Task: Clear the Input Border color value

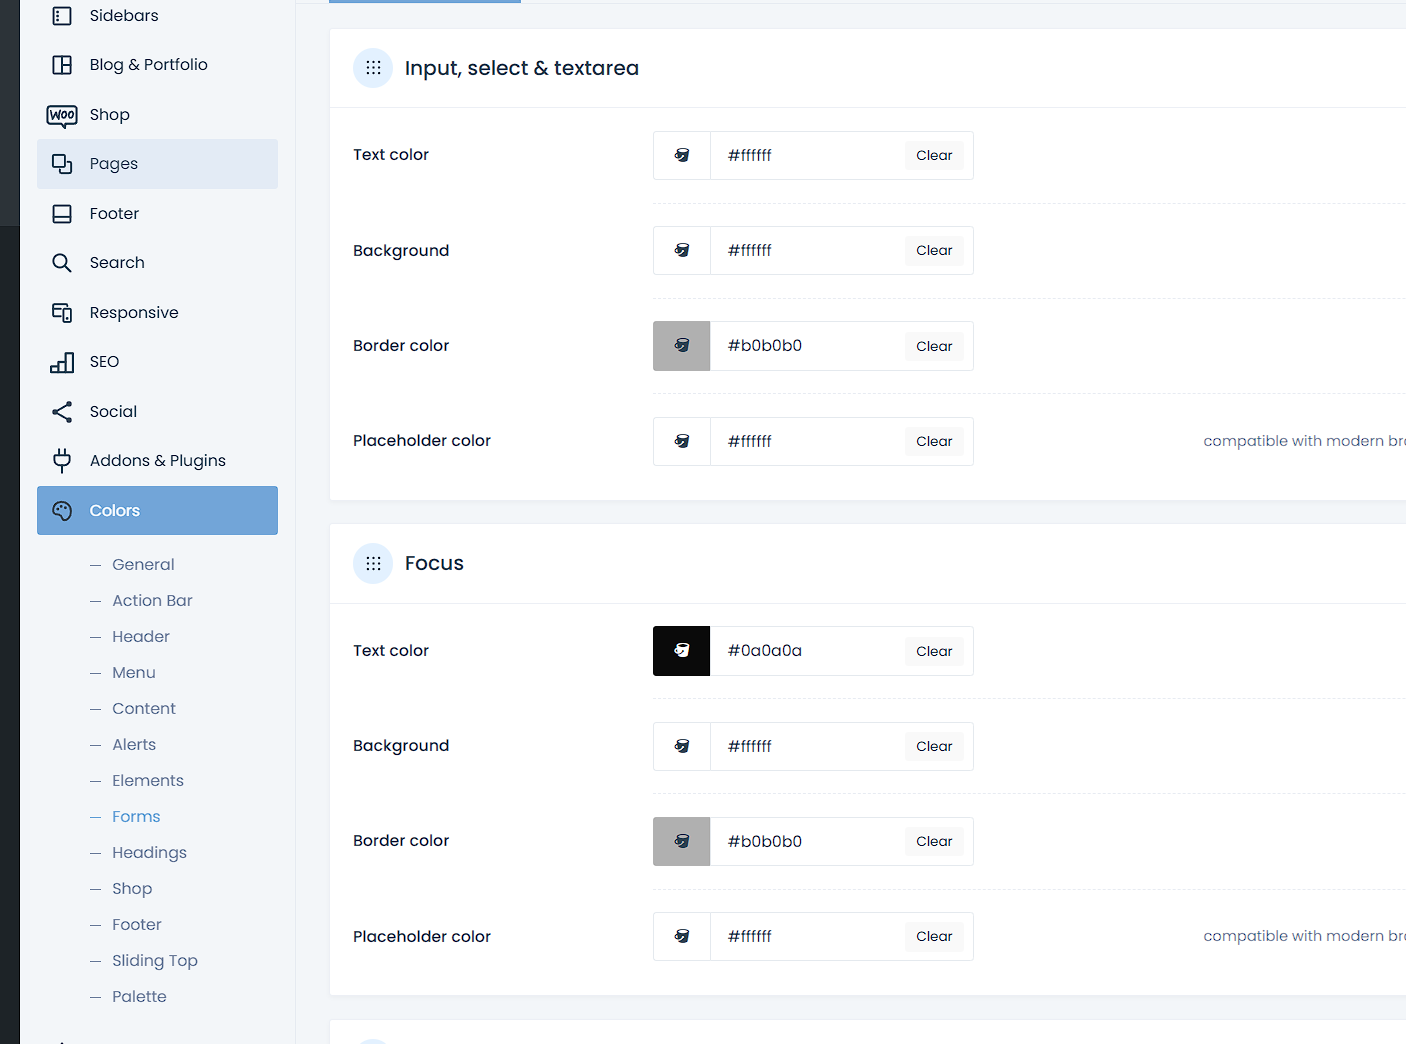Action: [x=934, y=346]
